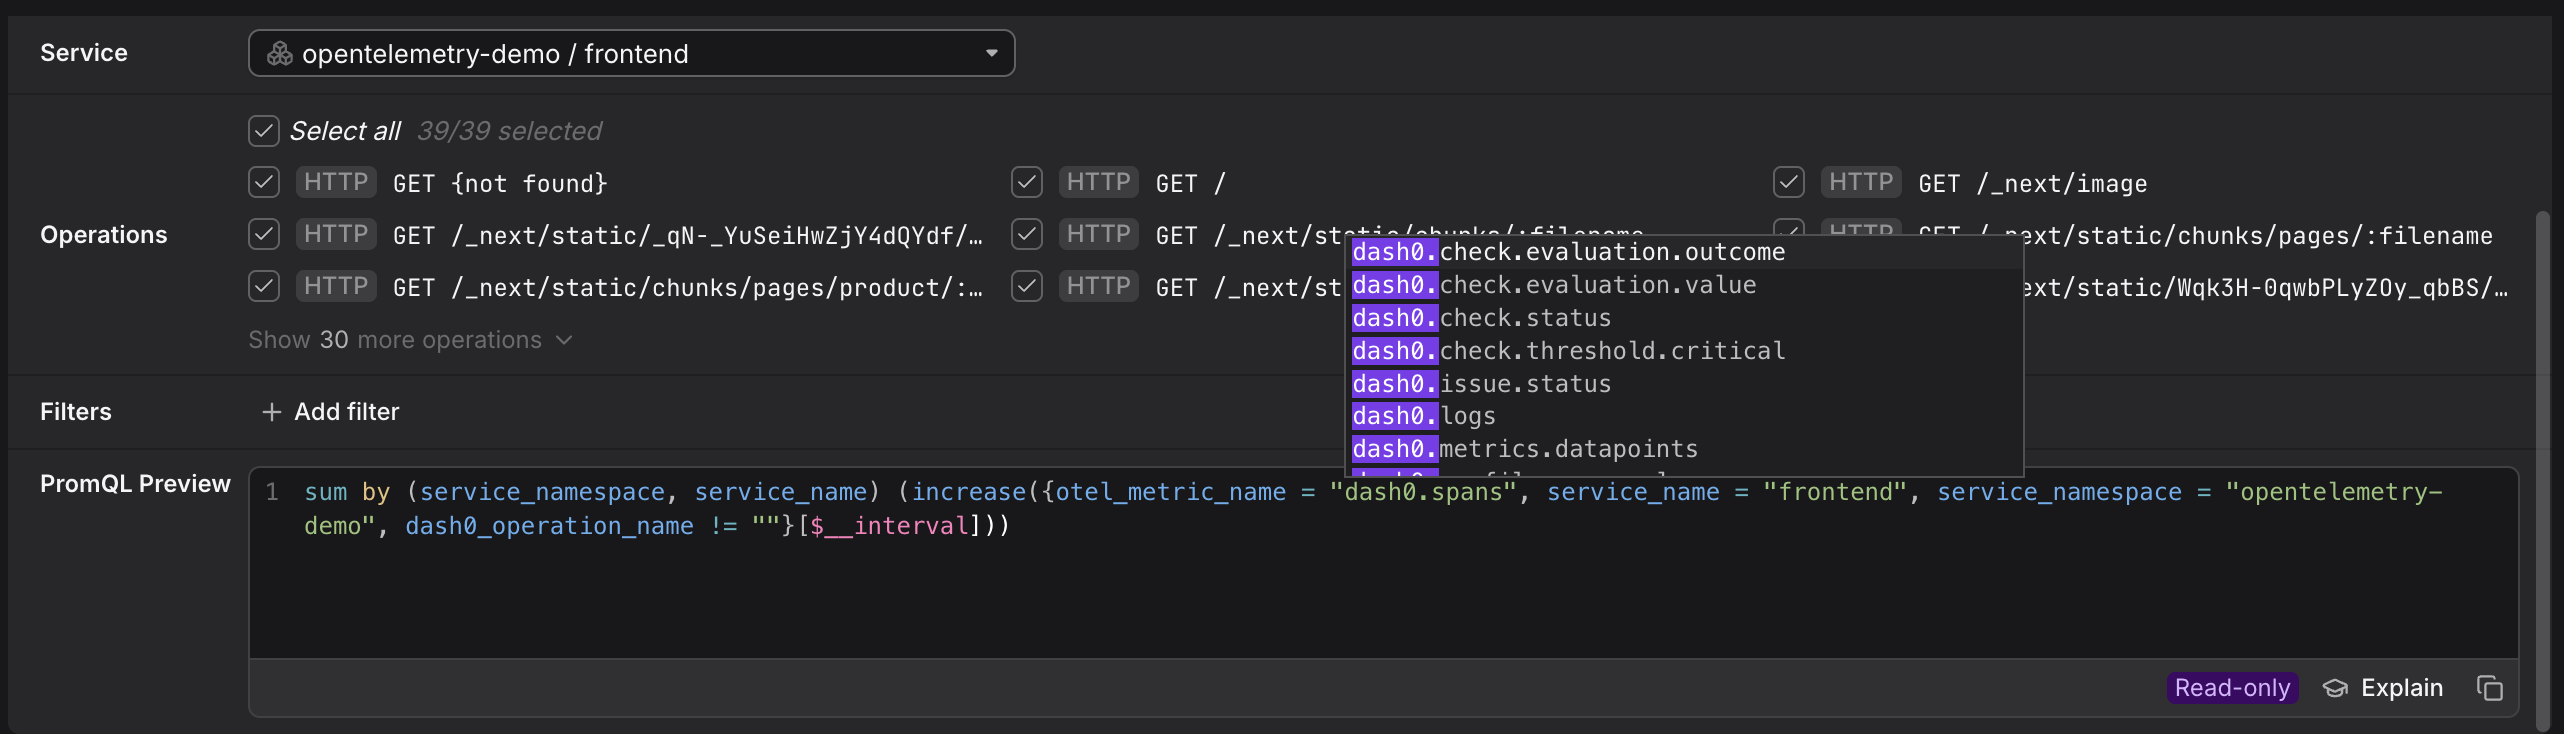Expand Show 30 more operations
This screenshot has height=734, width=2564.
[x=410, y=340]
